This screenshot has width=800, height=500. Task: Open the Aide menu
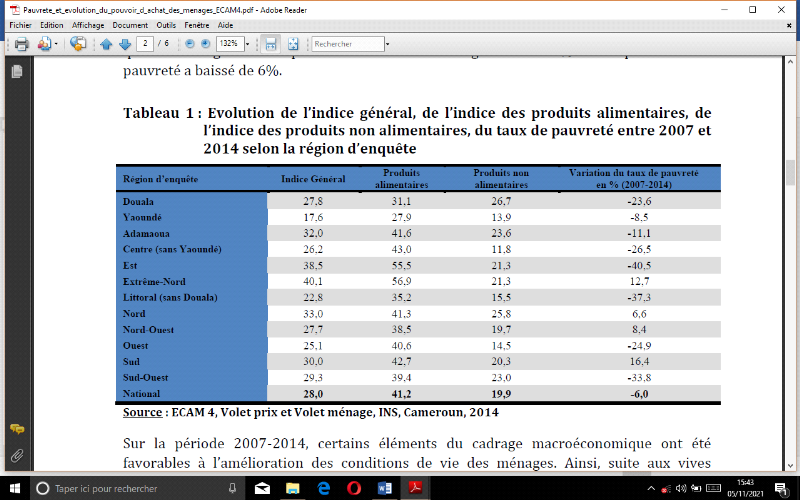pos(225,25)
